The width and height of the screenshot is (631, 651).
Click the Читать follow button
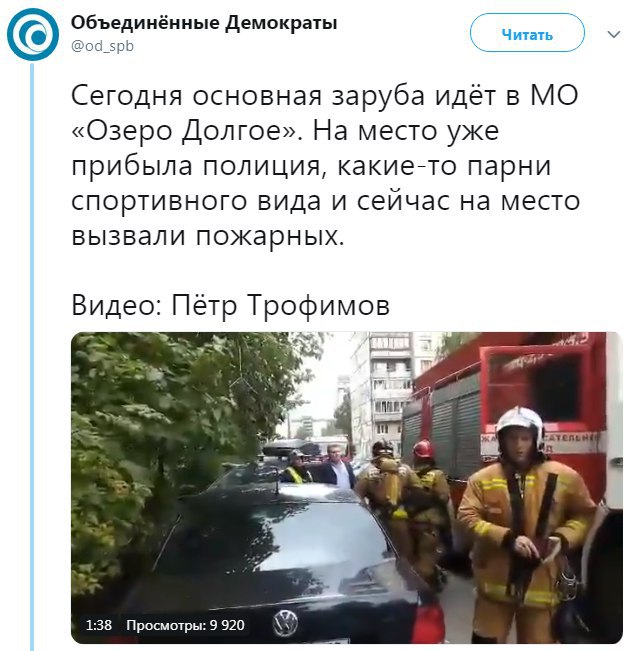[527, 32]
